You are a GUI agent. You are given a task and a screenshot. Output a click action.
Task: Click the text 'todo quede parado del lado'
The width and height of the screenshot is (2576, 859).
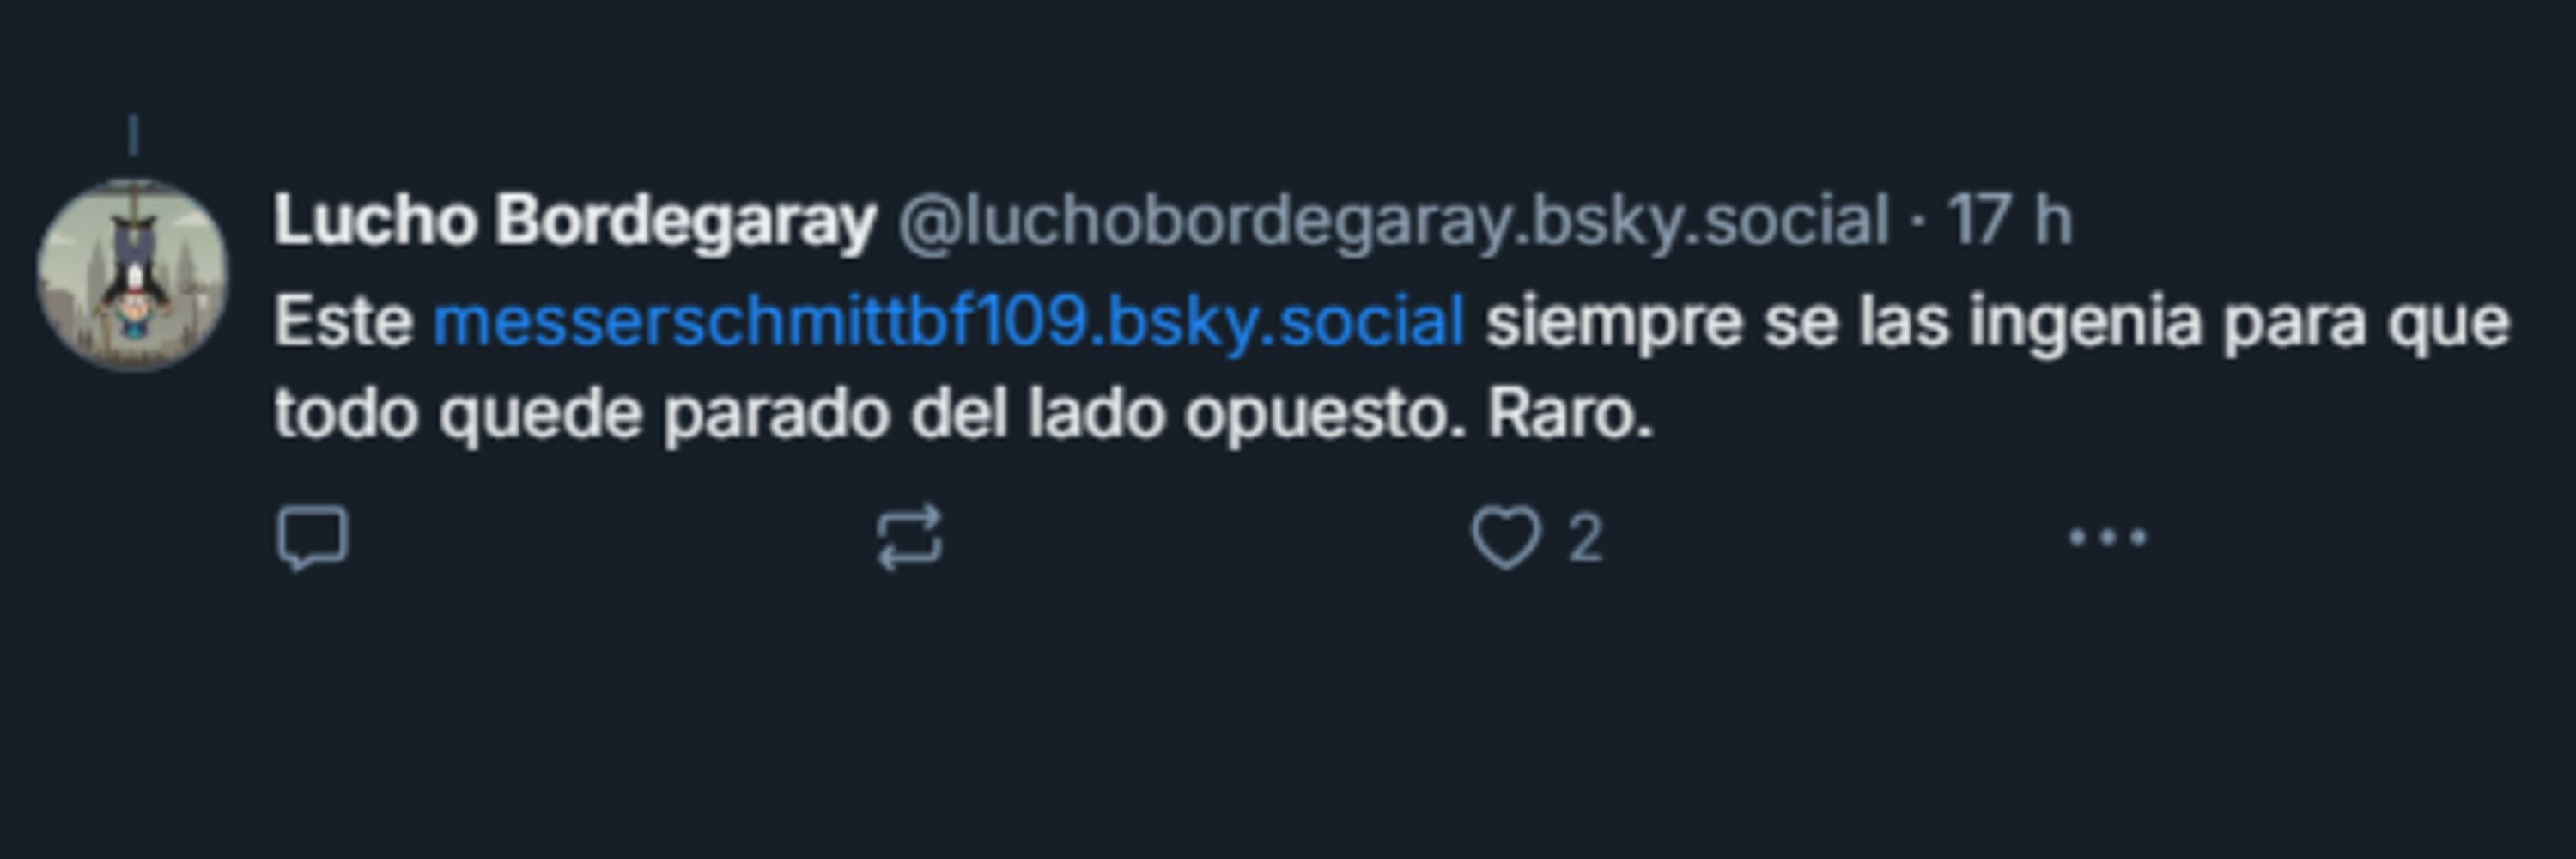point(720,414)
